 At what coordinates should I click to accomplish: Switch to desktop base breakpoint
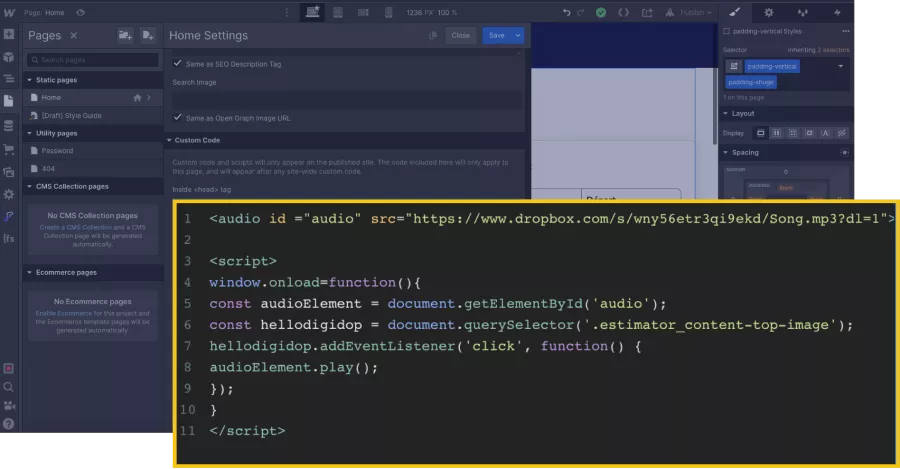point(312,12)
